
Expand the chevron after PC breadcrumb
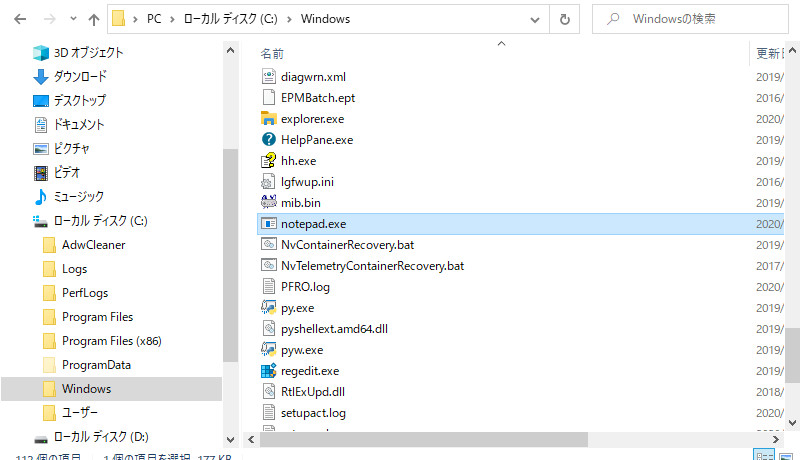[x=172, y=19]
